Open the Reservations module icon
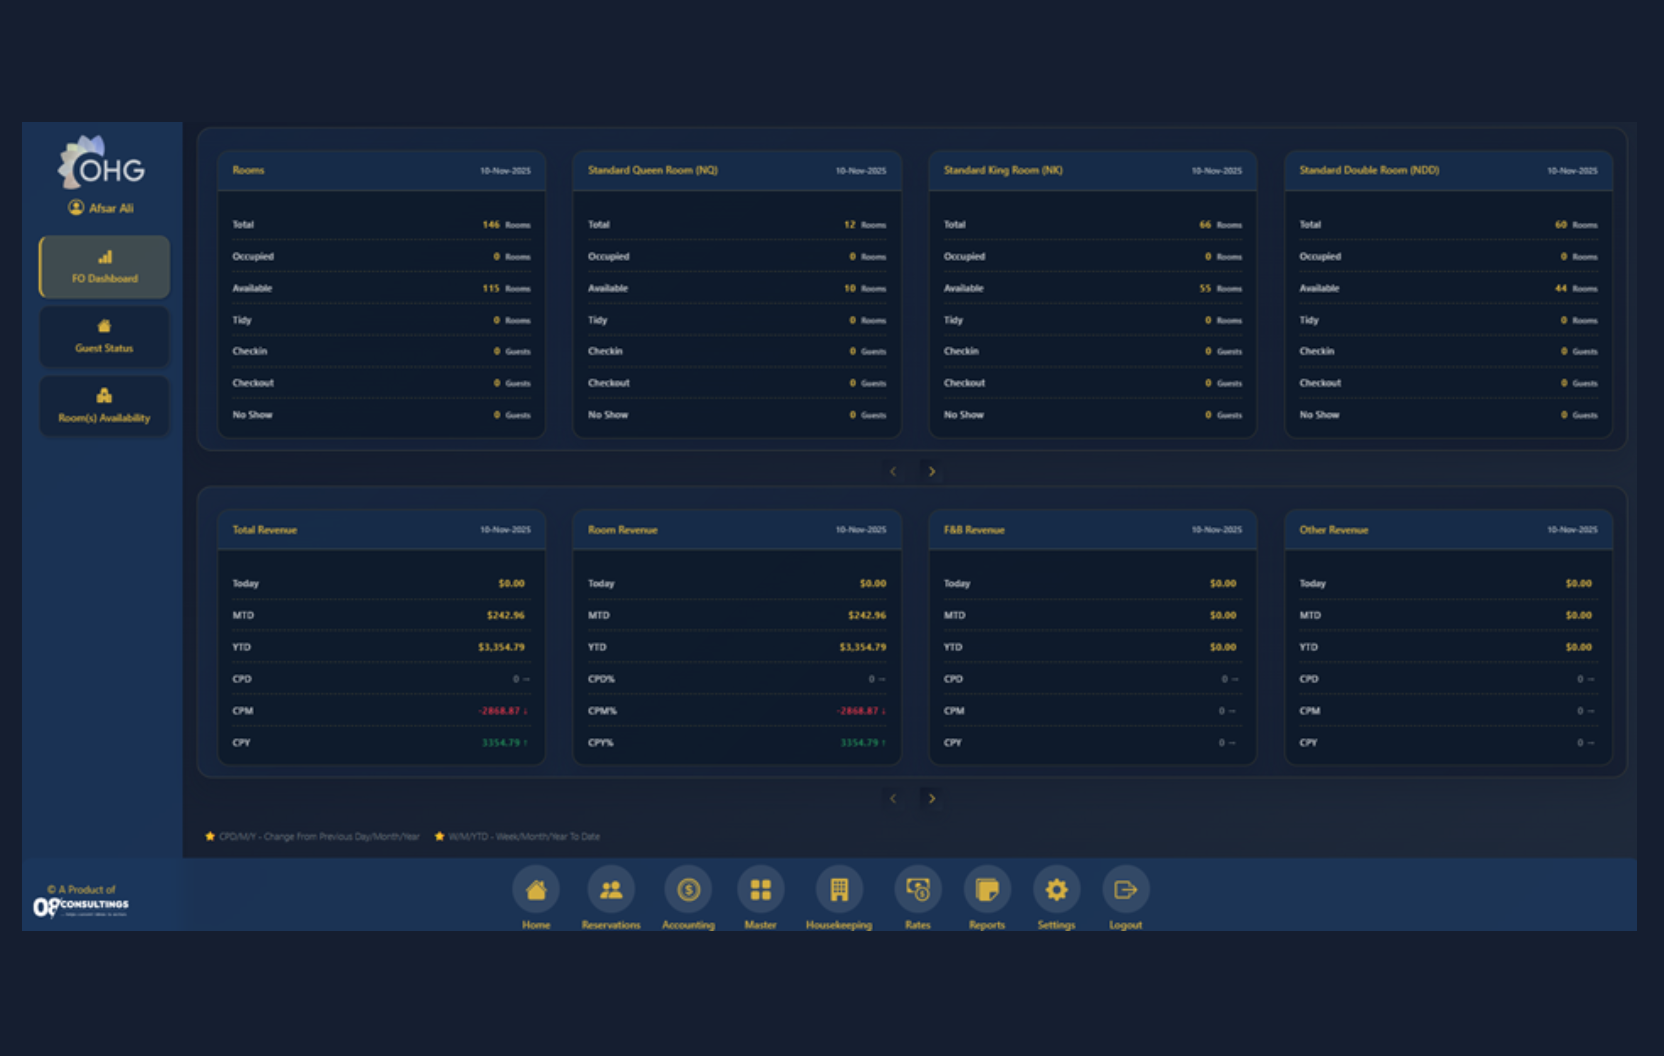The width and height of the screenshot is (1664, 1056). [x=611, y=890]
